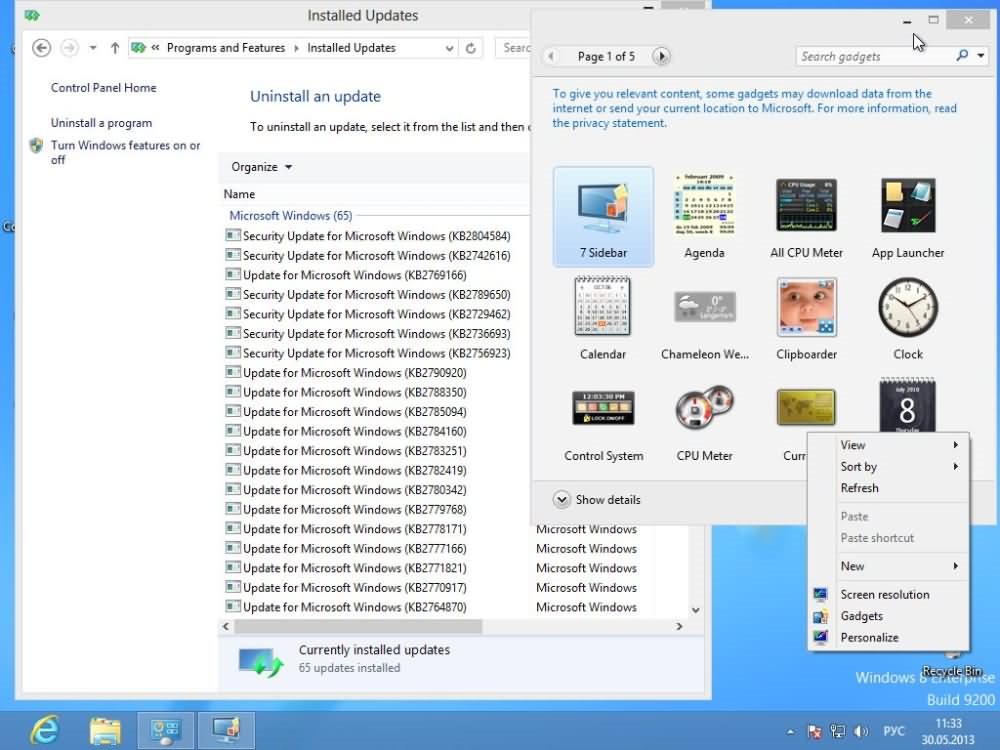The height and width of the screenshot is (750, 1000).
Task: Open the Sort by submenu
Action: tap(859, 467)
